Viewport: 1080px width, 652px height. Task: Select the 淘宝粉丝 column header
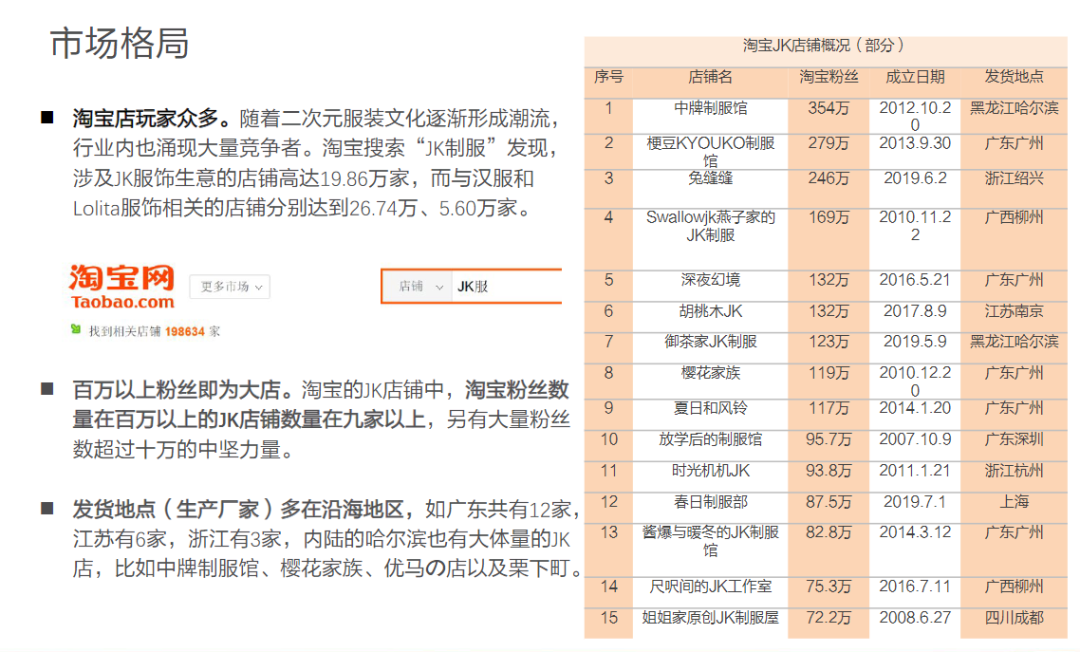tap(829, 77)
